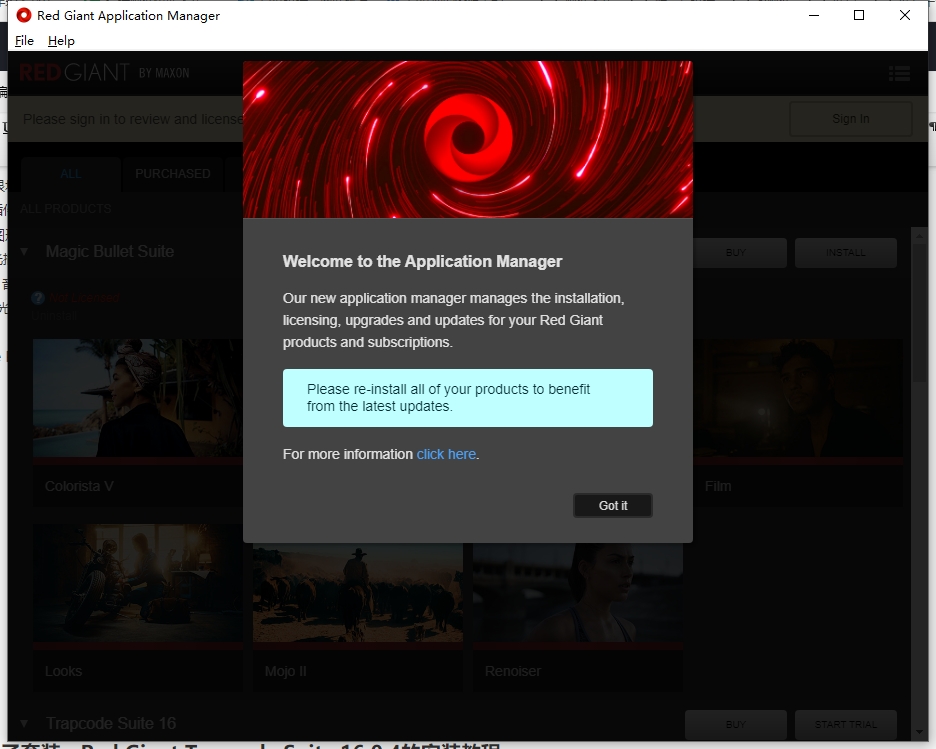Click the Red Giant logo in title bar
Viewport: 936px width, 749px height.
(x=23, y=16)
